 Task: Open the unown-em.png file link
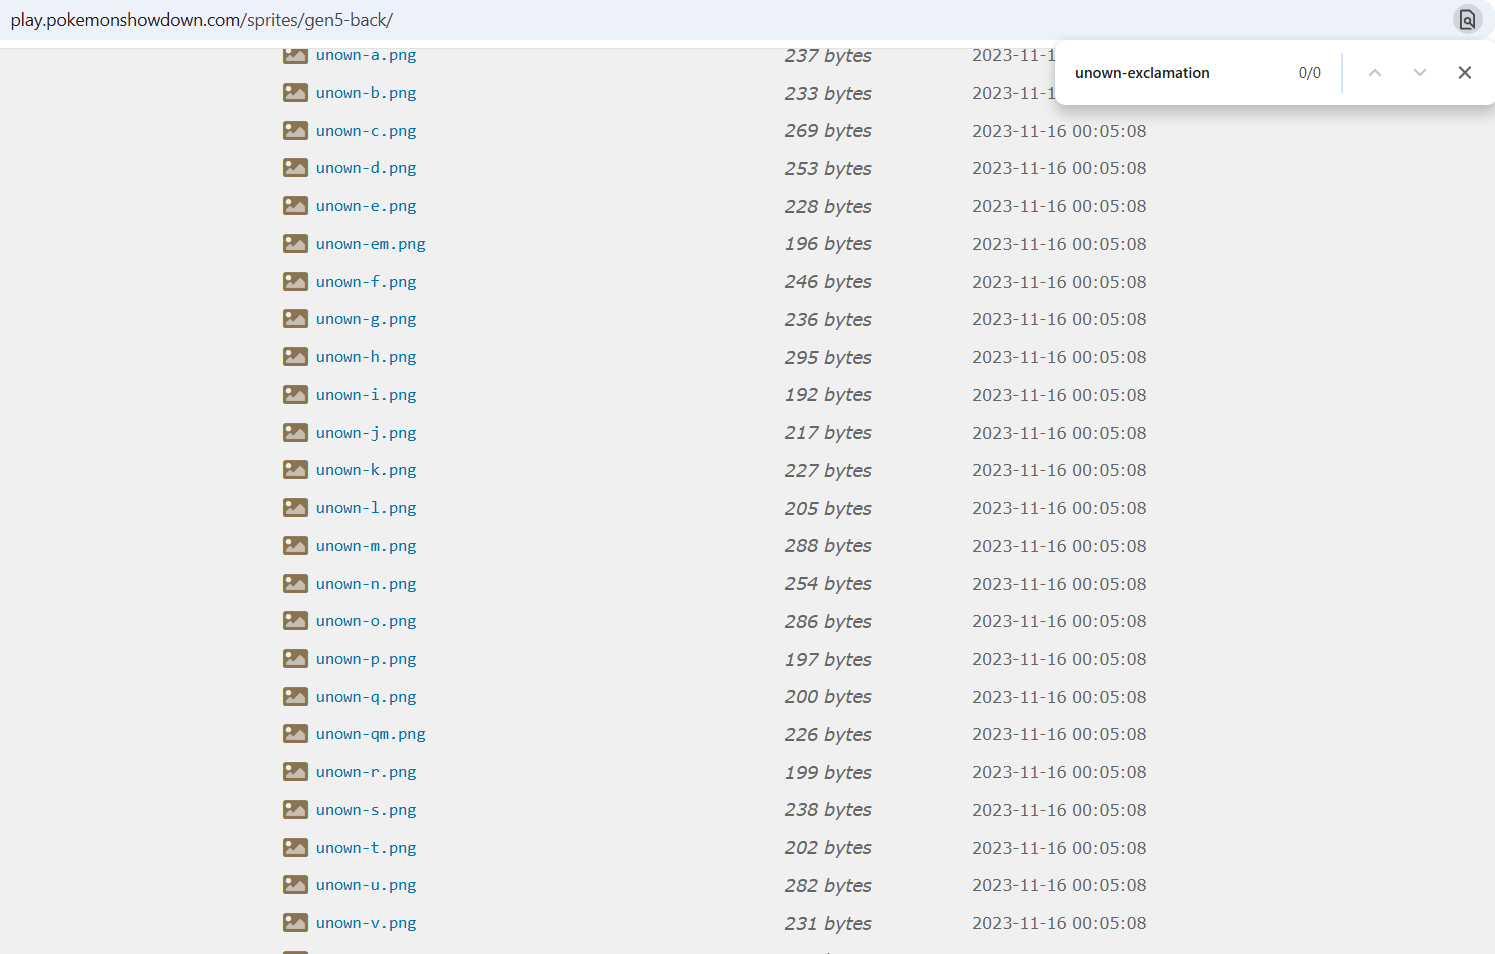tap(371, 244)
